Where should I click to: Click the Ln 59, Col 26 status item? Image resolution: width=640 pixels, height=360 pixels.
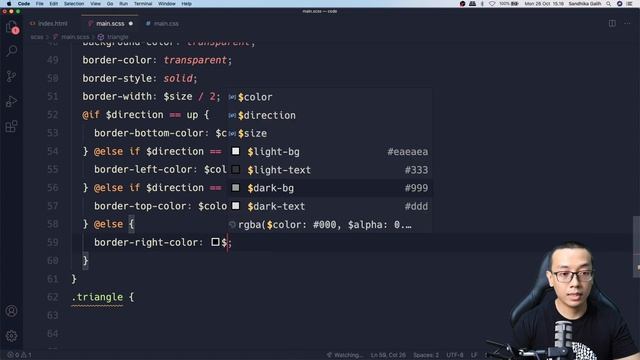pyautogui.click(x=388, y=355)
